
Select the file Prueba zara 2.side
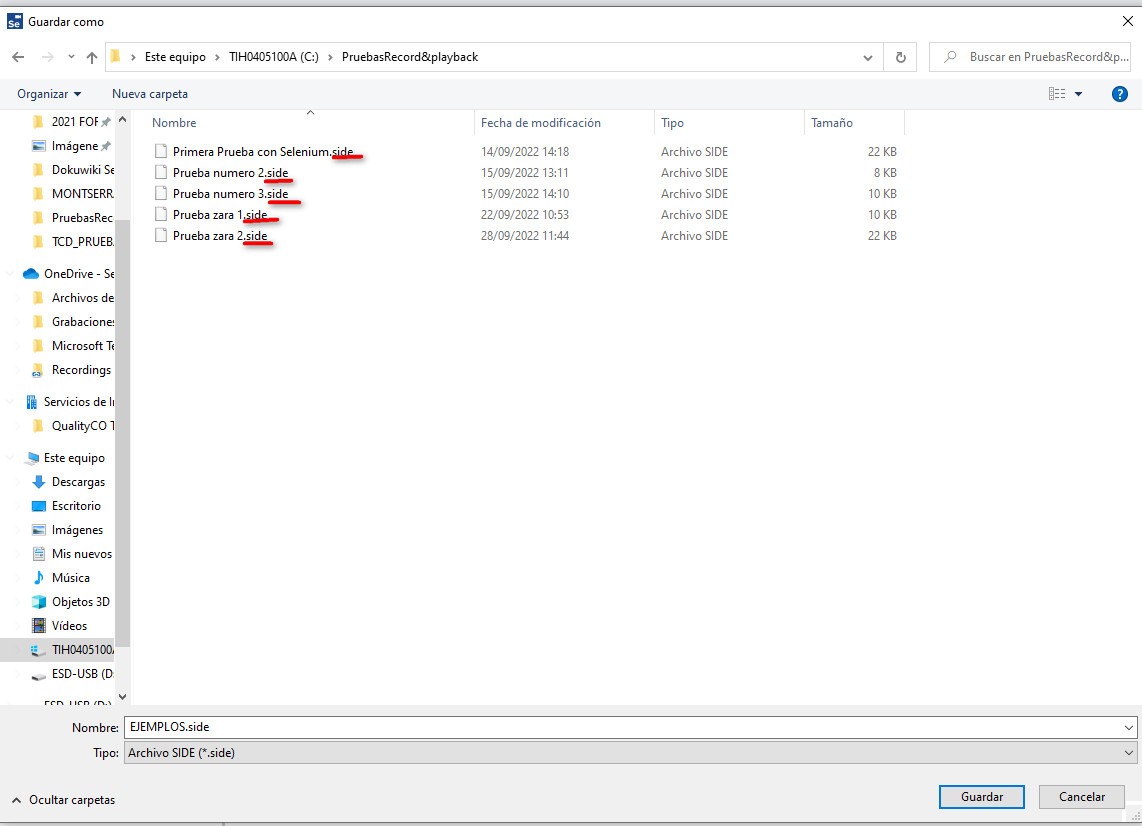coord(219,236)
